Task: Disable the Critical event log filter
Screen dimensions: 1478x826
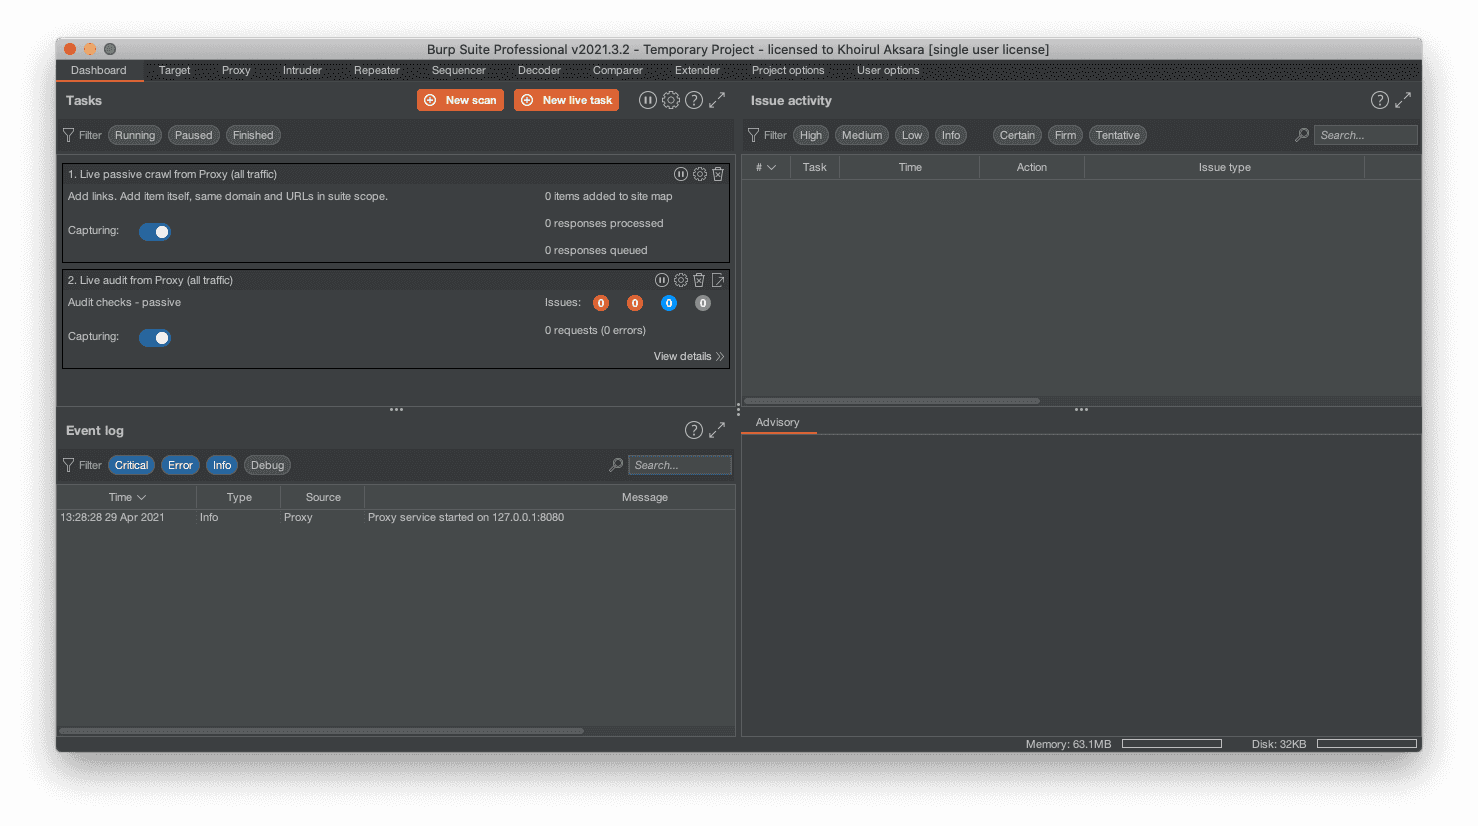Action: pyautogui.click(x=131, y=465)
